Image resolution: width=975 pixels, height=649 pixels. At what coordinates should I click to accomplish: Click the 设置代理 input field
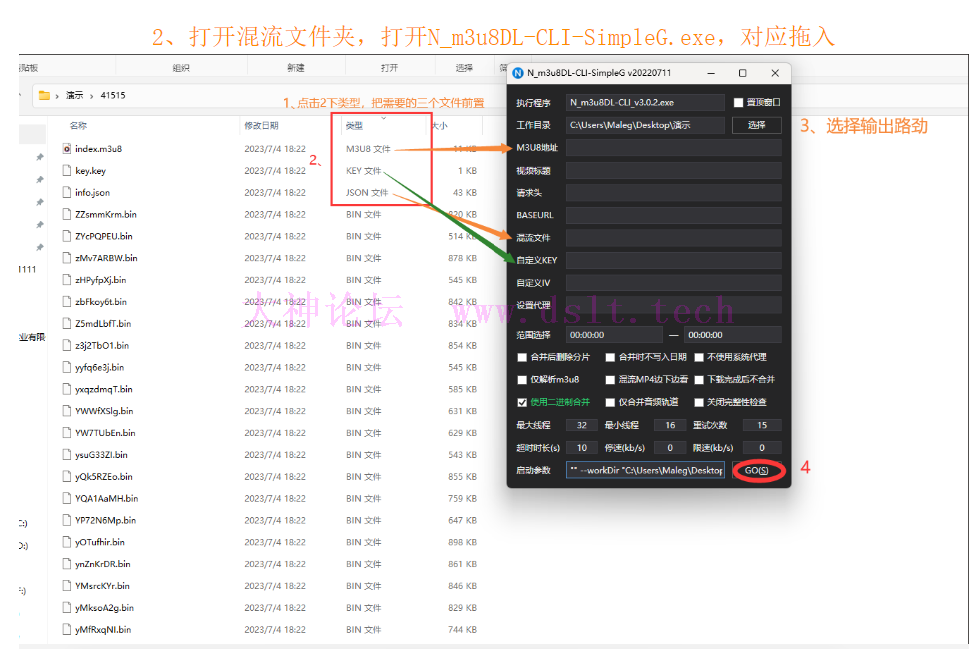pyautogui.click(x=673, y=305)
